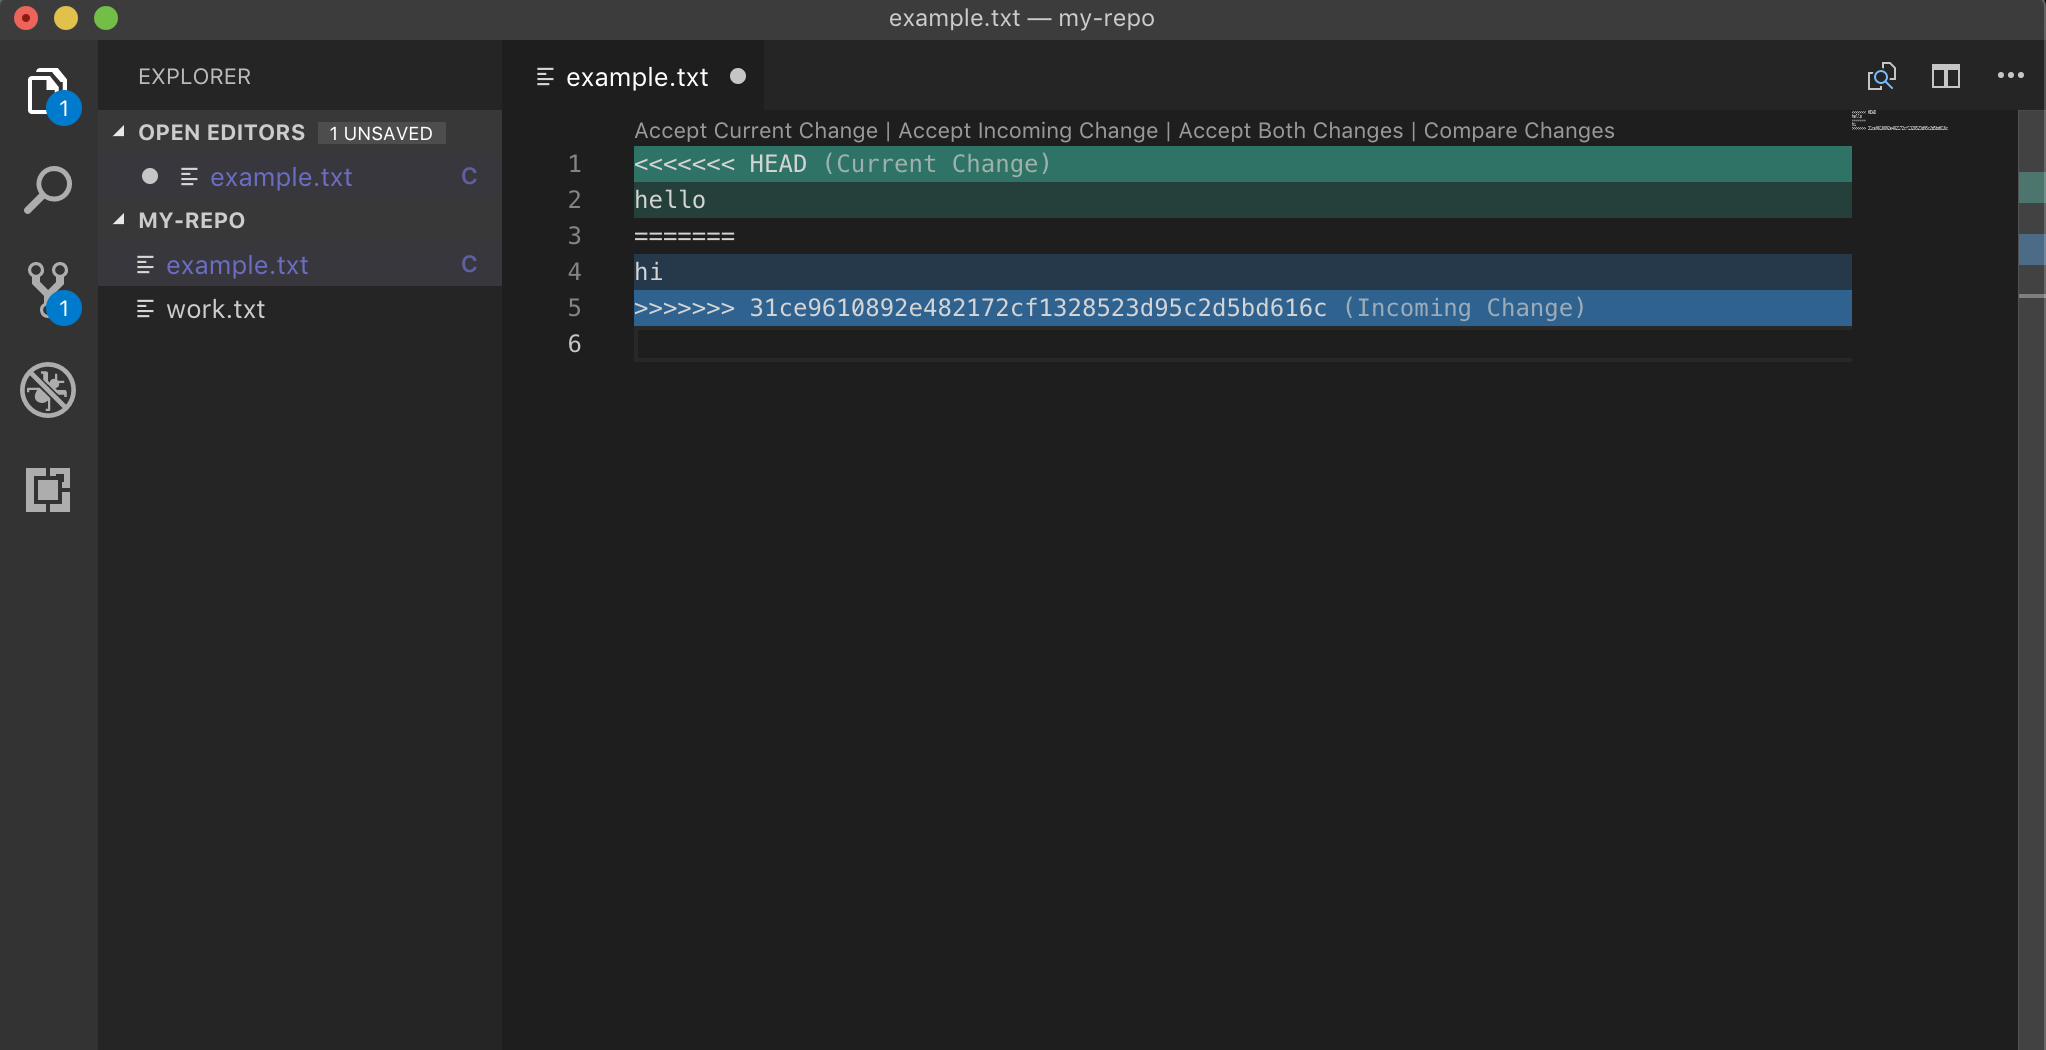The width and height of the screenshot is (2046, 1050).
Task: Split the editor with split icon
Action: (x=1945, y=77)
